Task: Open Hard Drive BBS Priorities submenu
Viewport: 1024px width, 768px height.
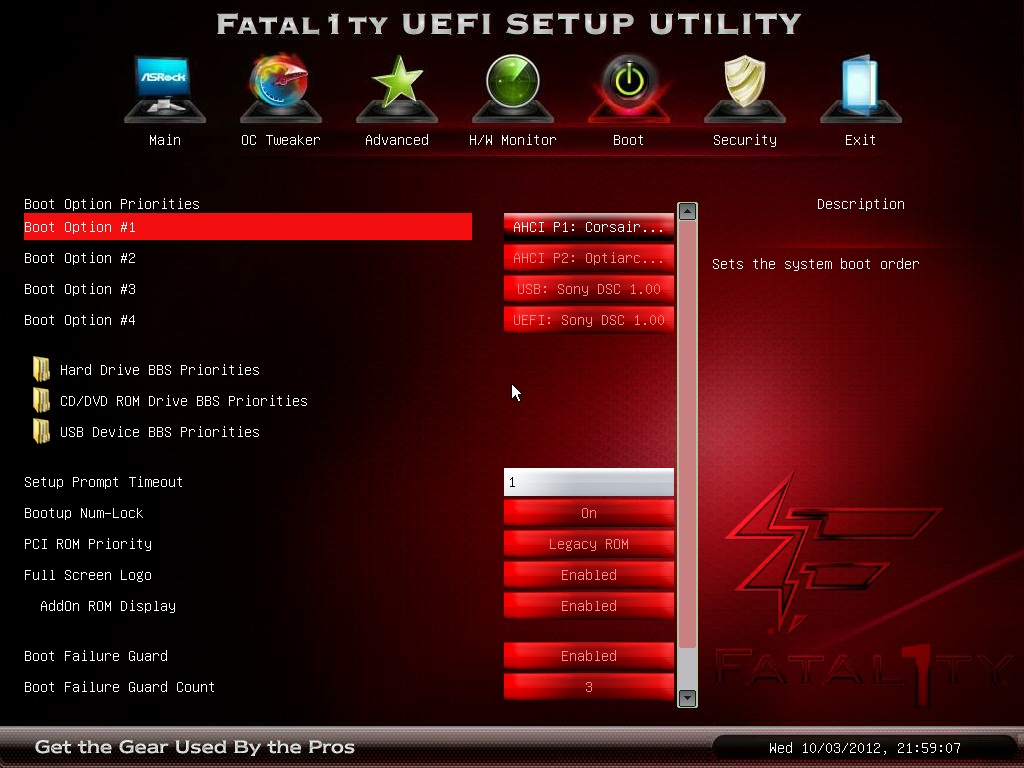Action: click(x=159, y=370)
